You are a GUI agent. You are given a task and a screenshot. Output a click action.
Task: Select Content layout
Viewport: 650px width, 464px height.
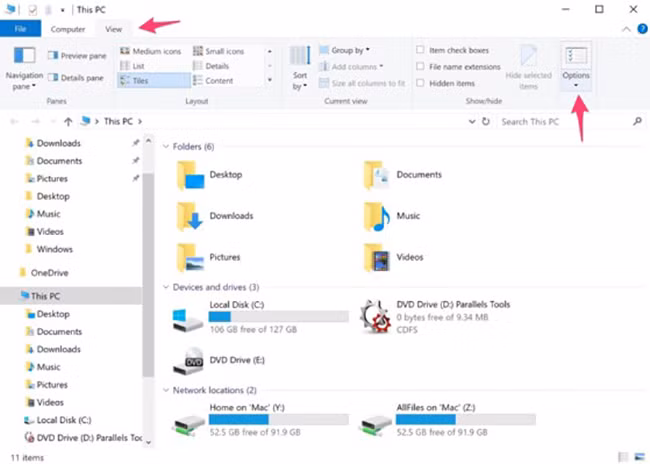[x=213, y=80]
